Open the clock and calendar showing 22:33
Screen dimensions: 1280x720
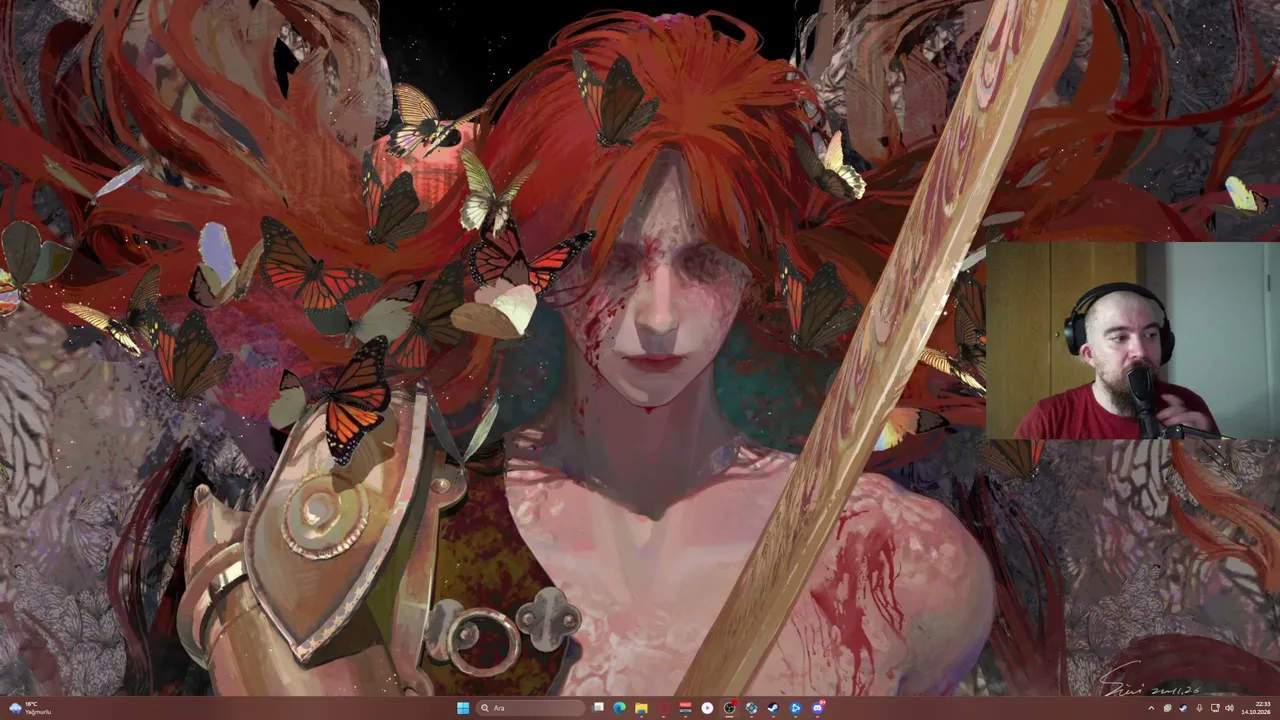1256,708
